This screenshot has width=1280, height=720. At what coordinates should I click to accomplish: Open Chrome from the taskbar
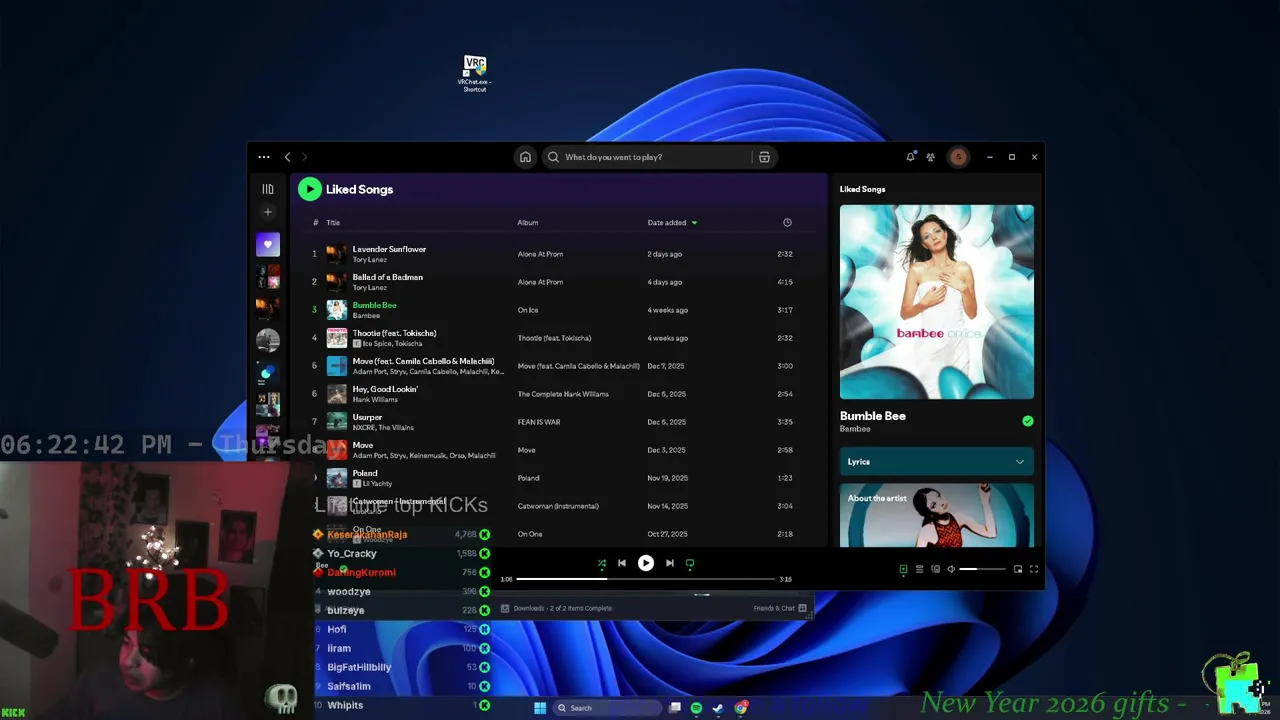[741, 708]
